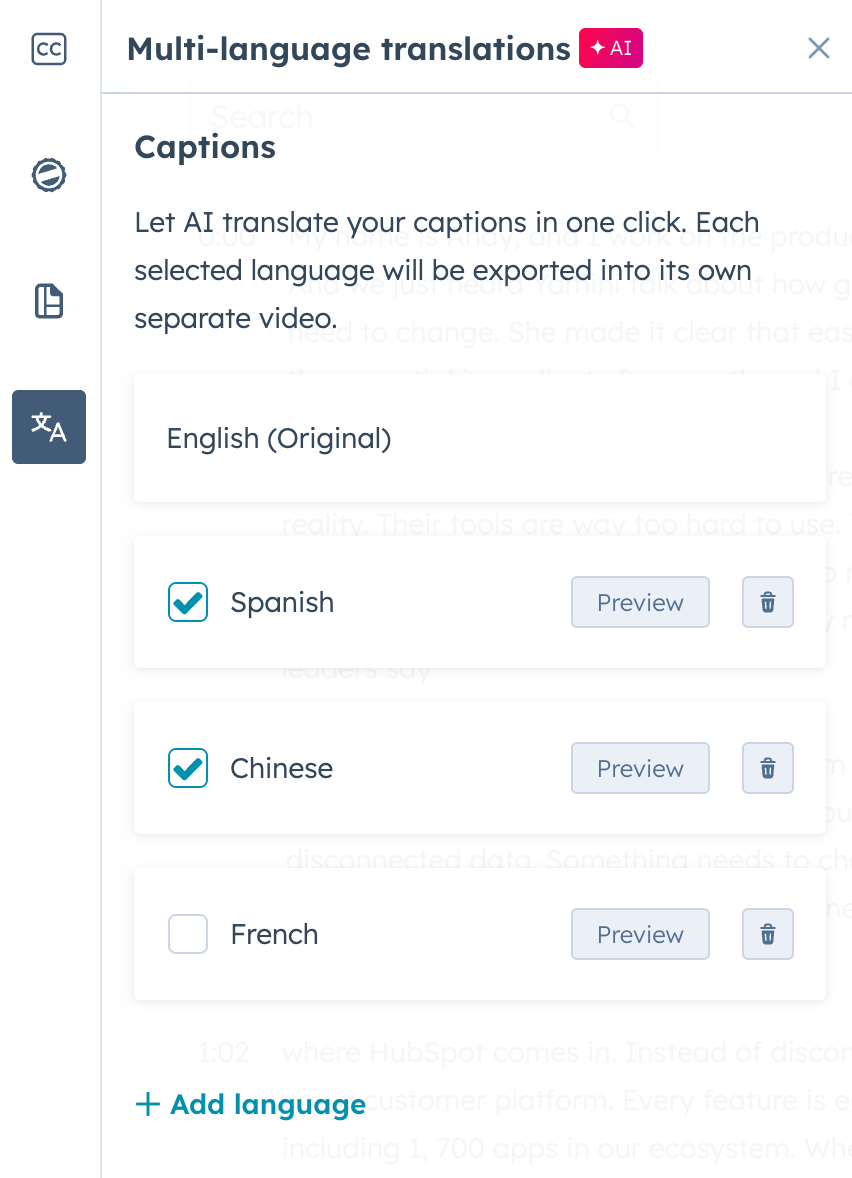Select the English (Original) language card

pos(479,438)
